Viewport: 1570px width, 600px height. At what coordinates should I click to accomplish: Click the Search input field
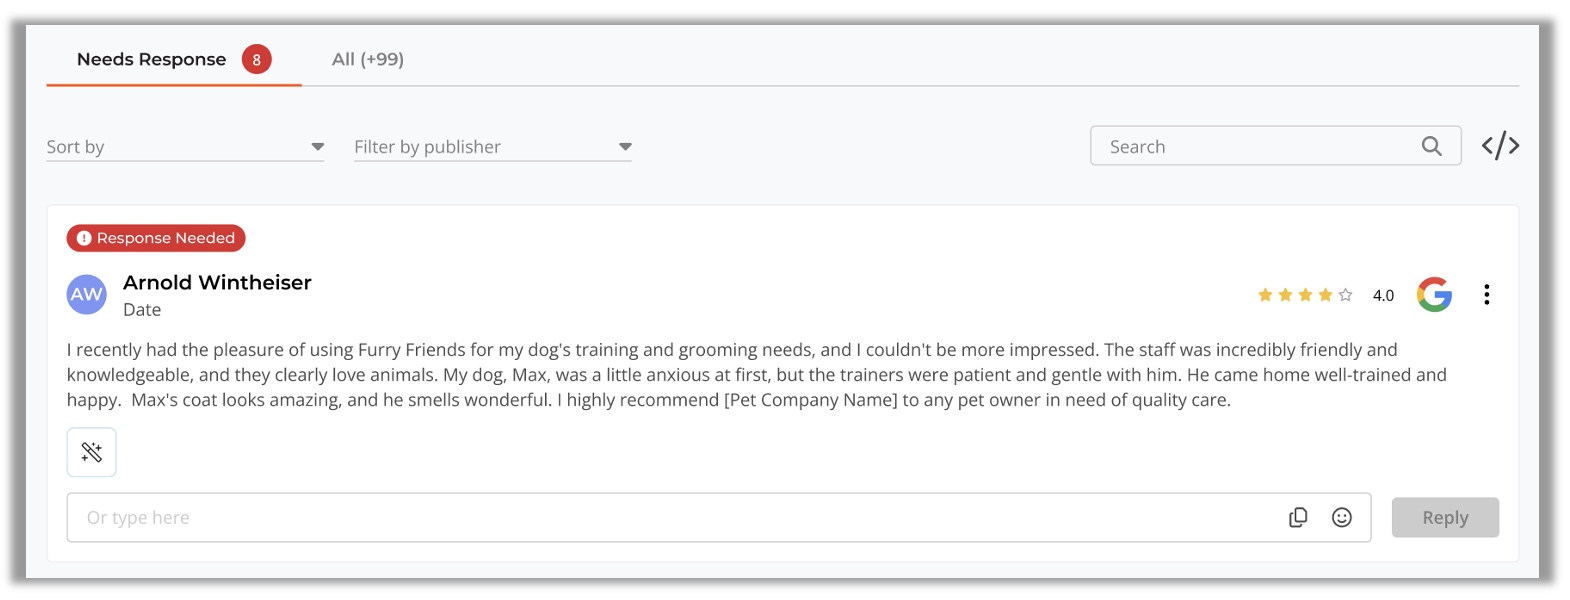coord(1255,146)
